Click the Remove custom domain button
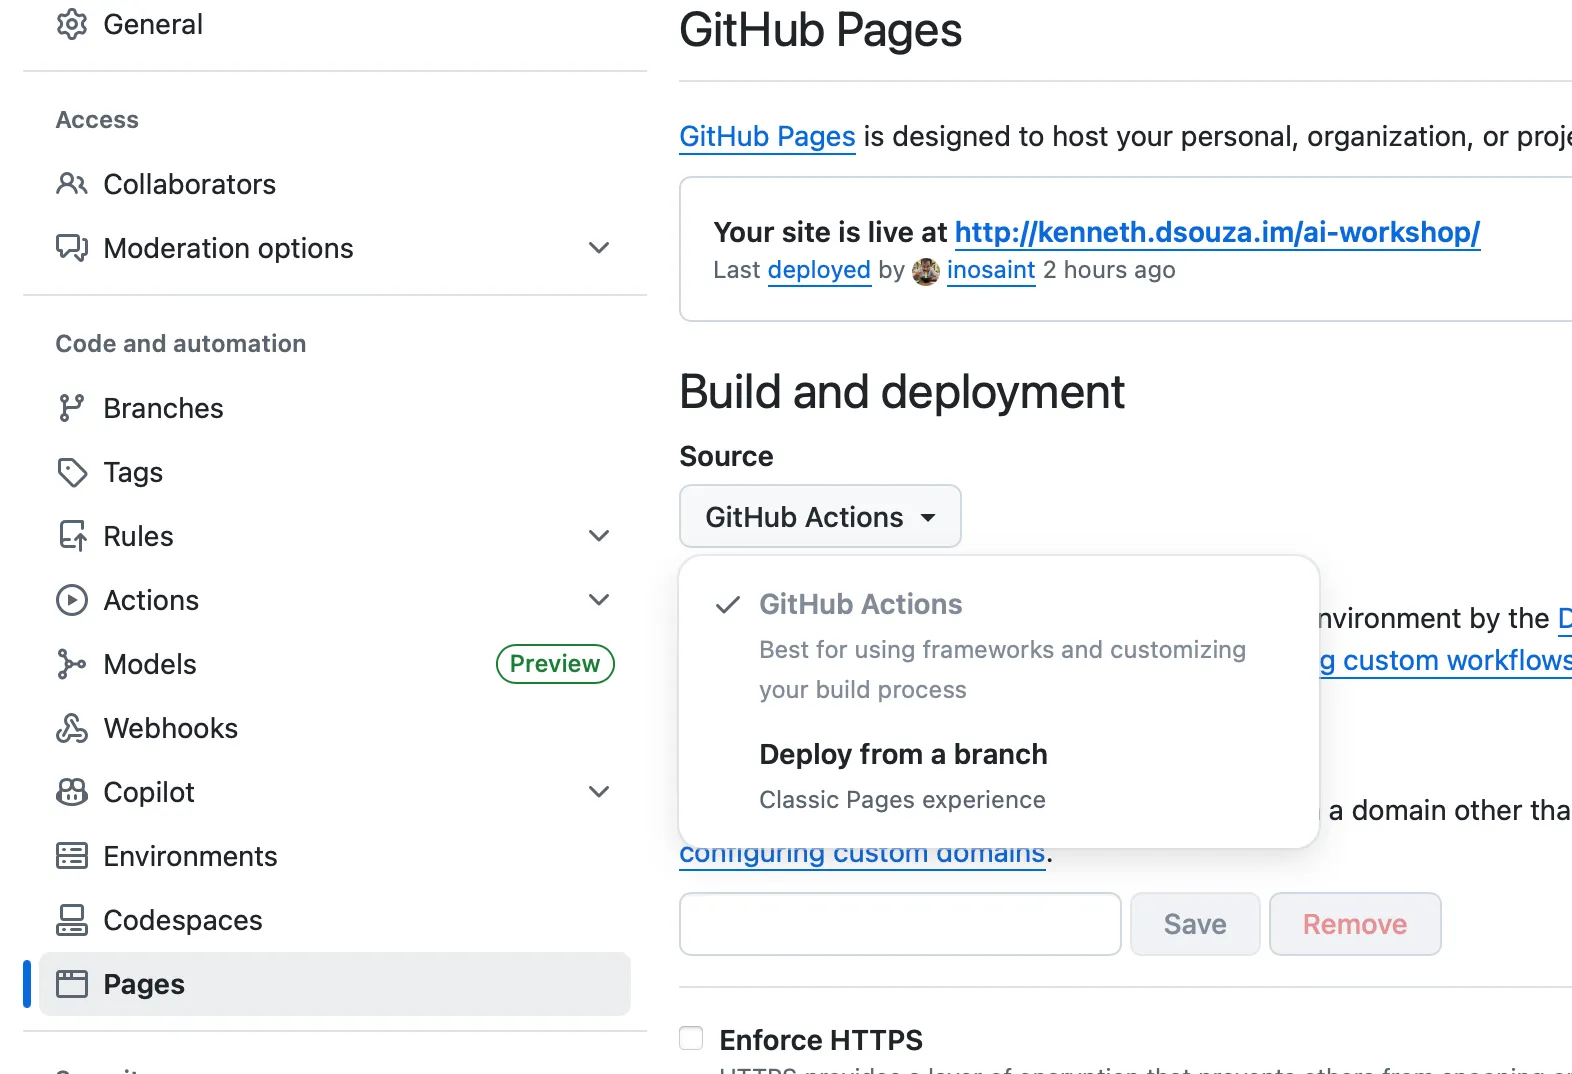Image resolution: width=1572 pixels, height=1074 pixels. (1355, 924)
